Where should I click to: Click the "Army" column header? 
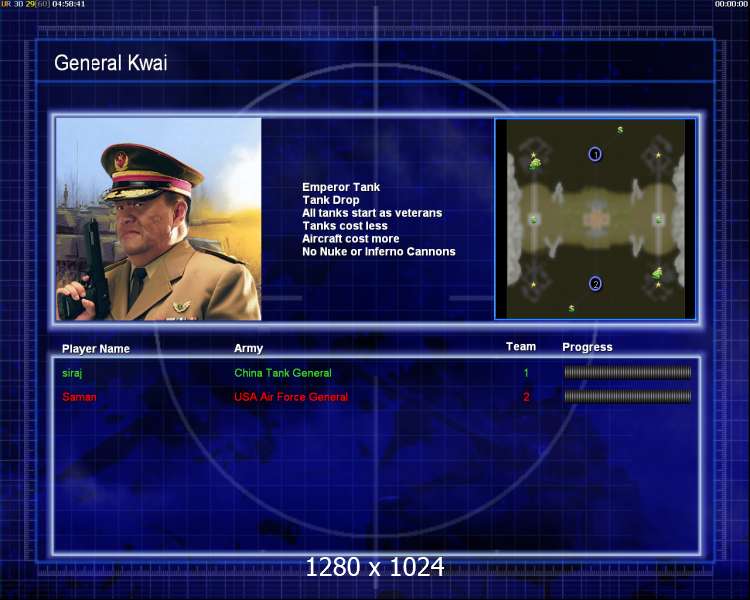pyautogui.click(x=248, y=348)
